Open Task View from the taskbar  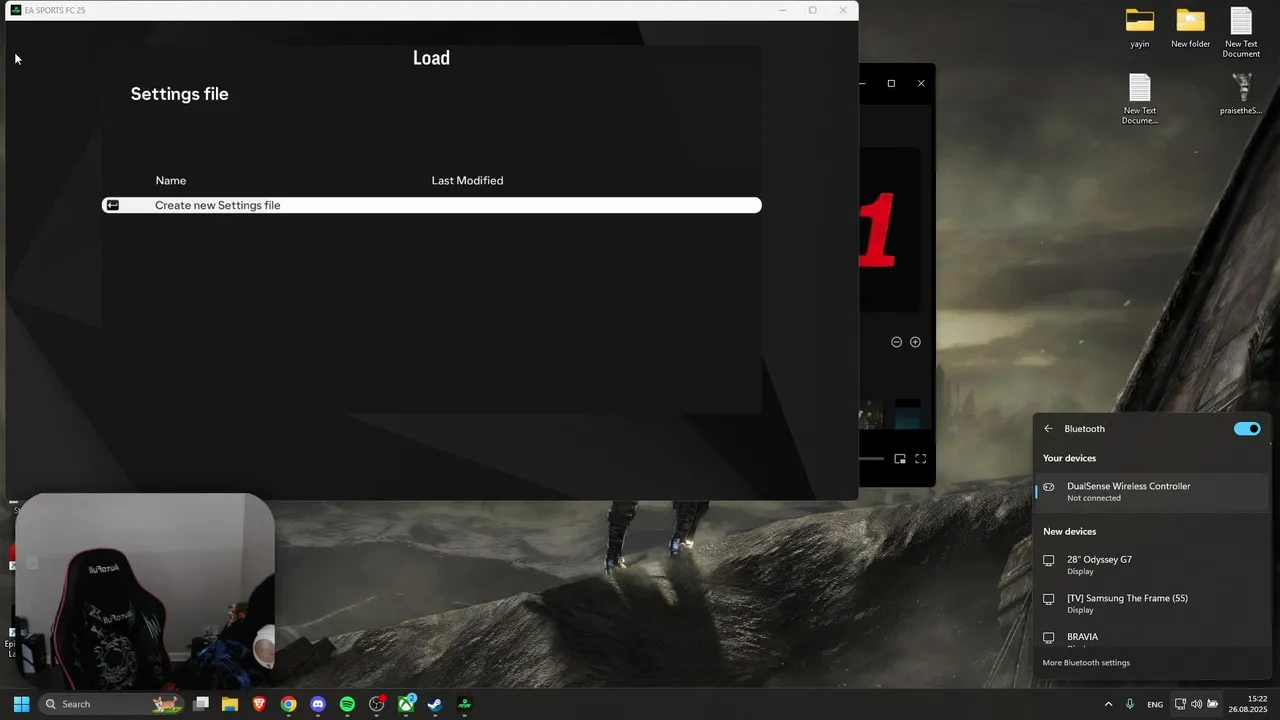point(201,704)
